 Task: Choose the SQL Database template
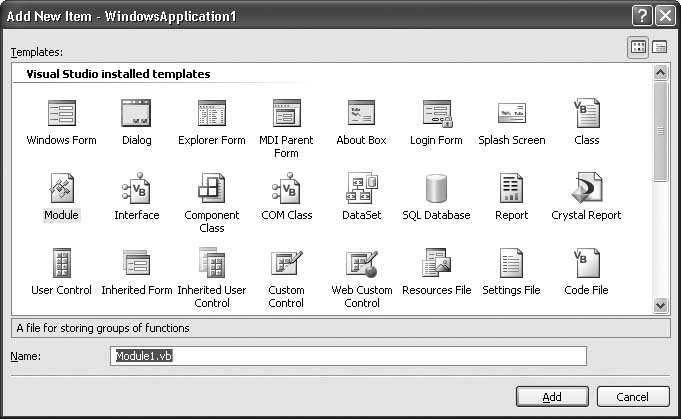pos(436,189)
